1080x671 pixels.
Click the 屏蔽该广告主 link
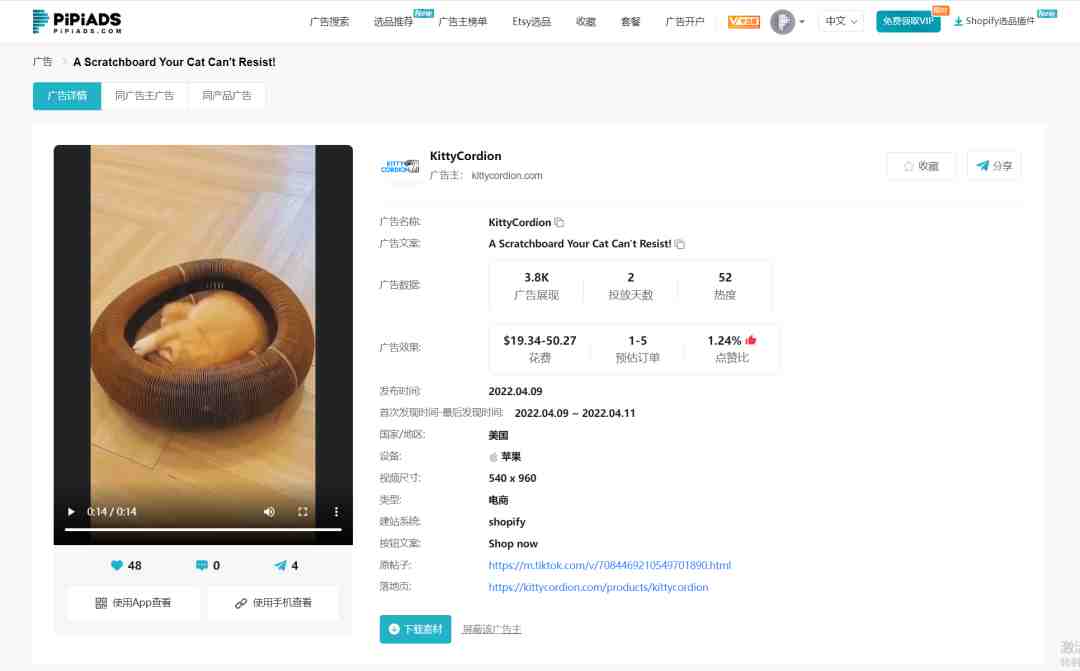(x=492, y=629)
